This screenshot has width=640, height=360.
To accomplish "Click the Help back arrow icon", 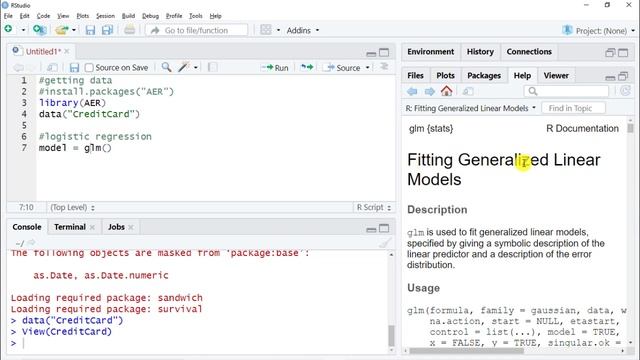I will (x=412, y=91).
